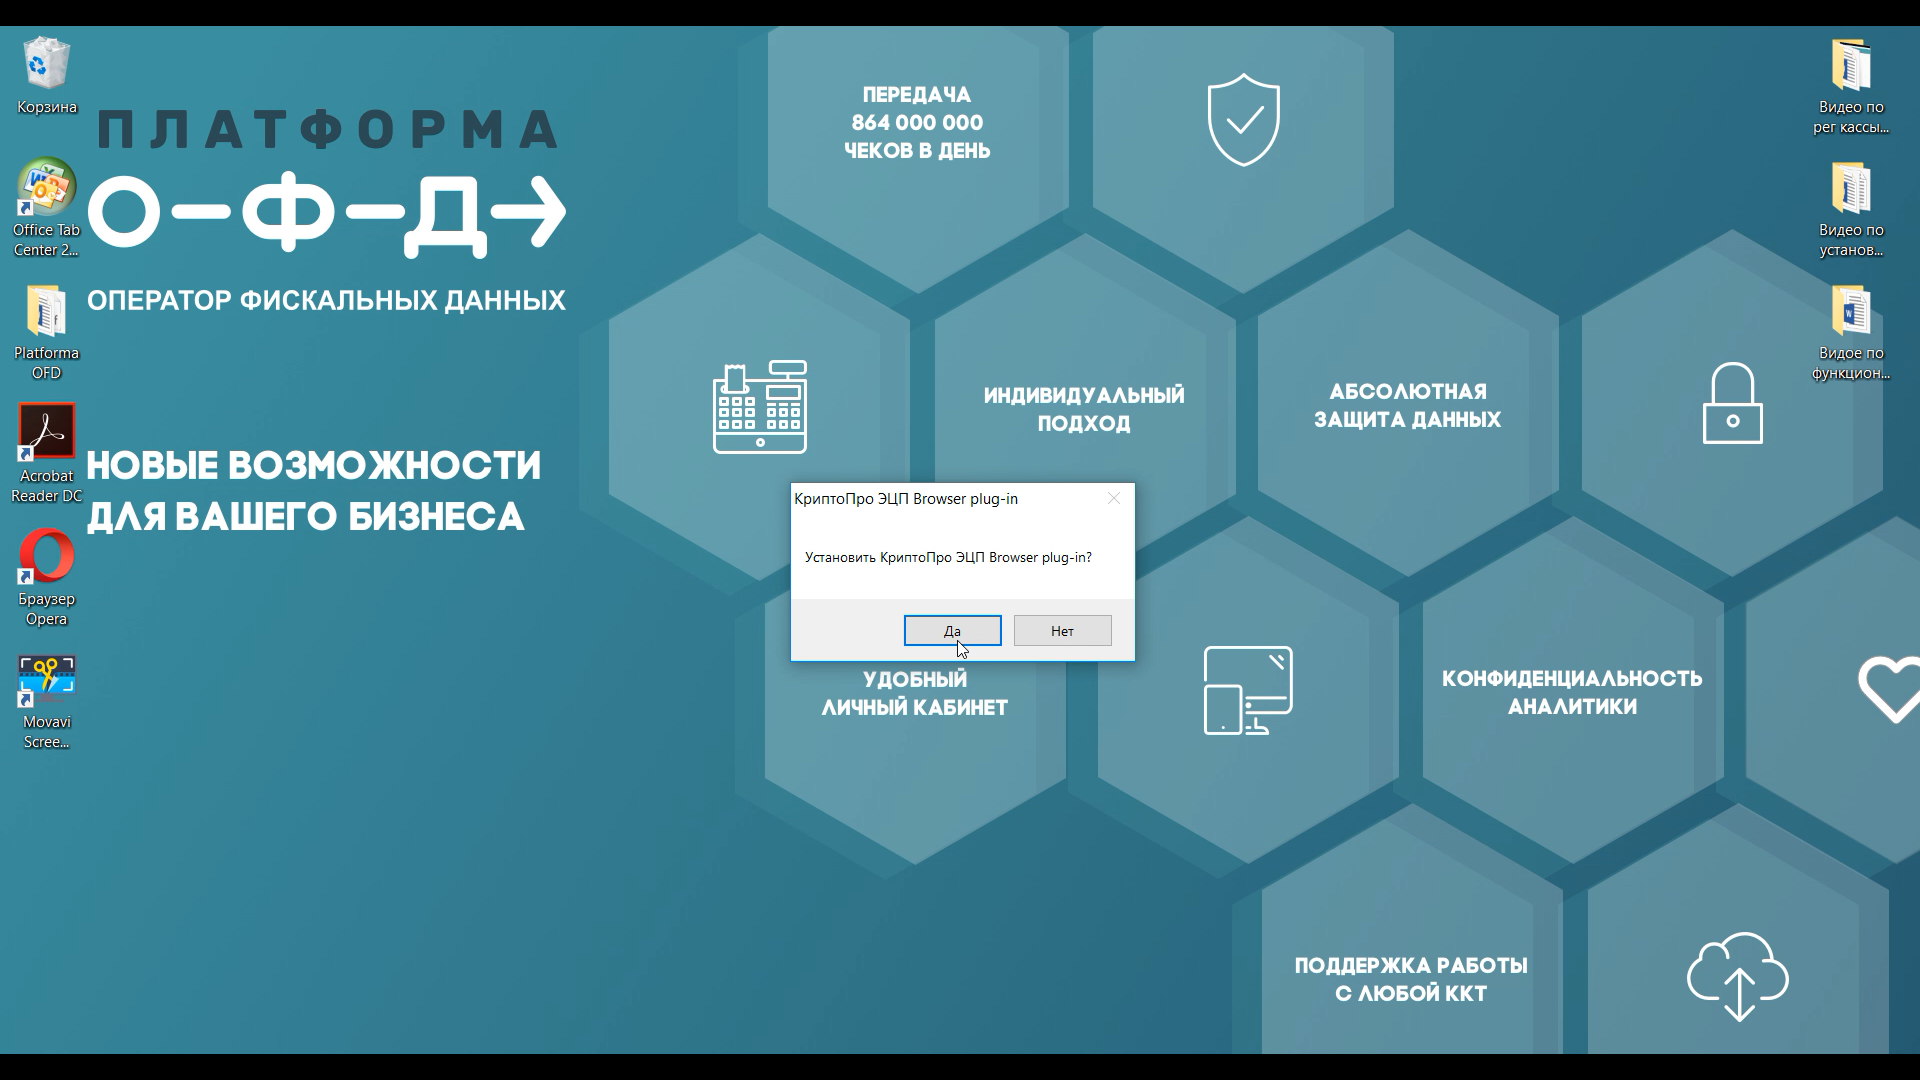
Task: Click Нет to cancel plug-in installation
Action: click(x=1062, y=630)
